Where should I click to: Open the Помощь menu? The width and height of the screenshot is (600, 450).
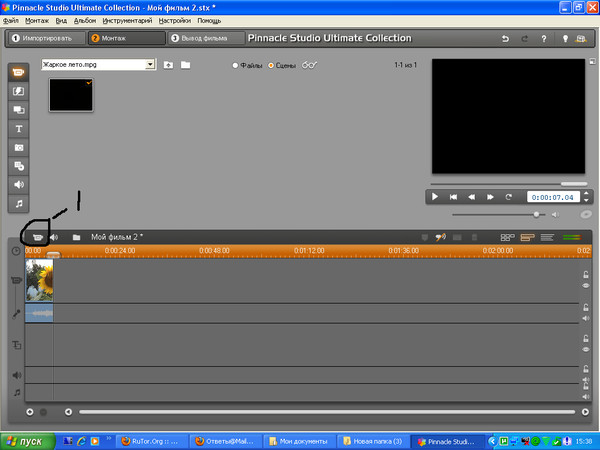[209, 21]
